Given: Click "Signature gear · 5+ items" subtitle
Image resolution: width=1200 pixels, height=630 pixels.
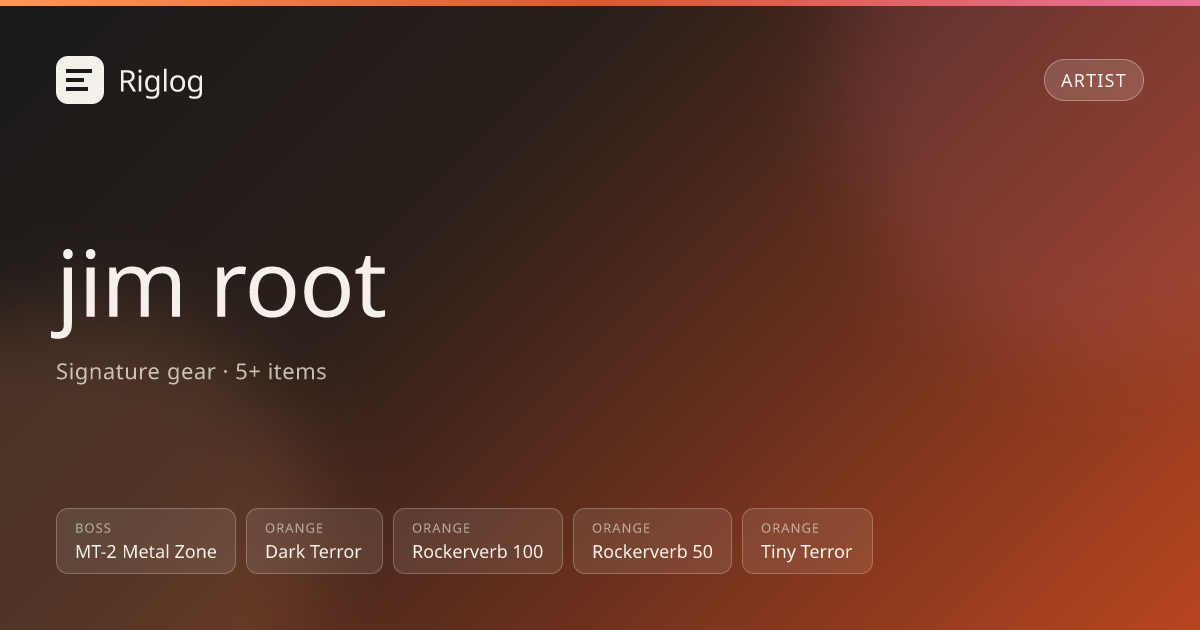Looking at the screenshot, I should 191,371.
